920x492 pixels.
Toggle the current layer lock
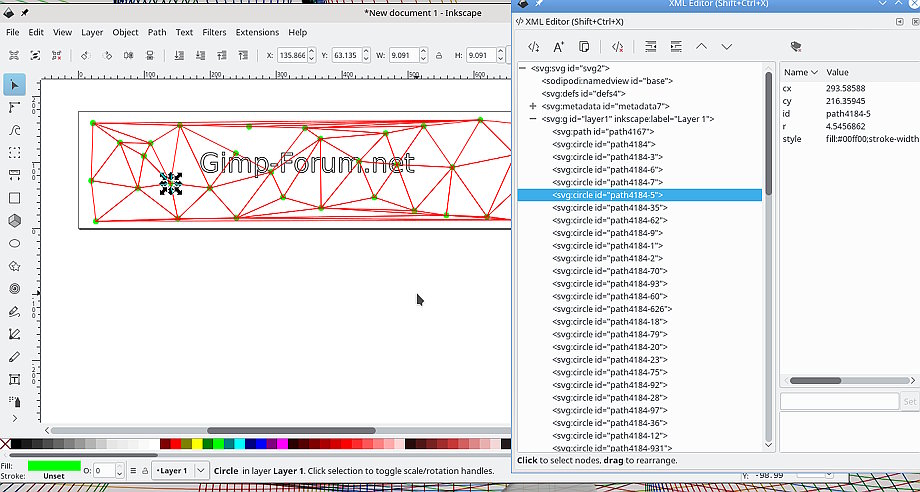coord(145,470)
